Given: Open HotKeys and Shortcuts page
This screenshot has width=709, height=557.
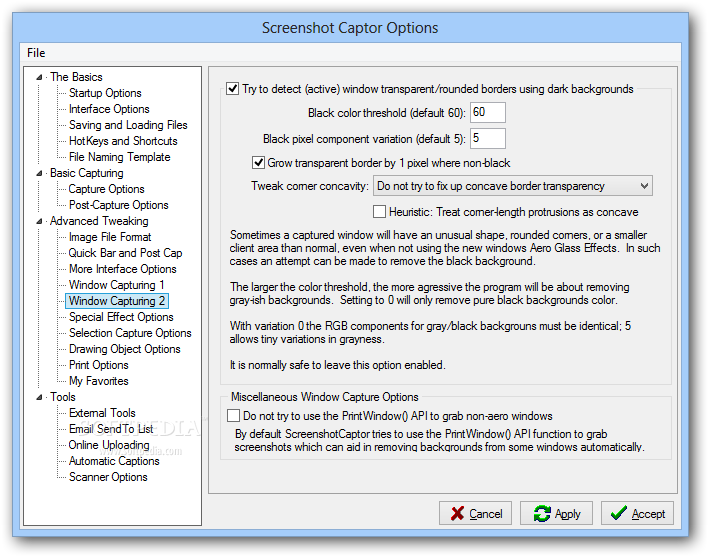Looking at the screenshot, I should (123, 141).
